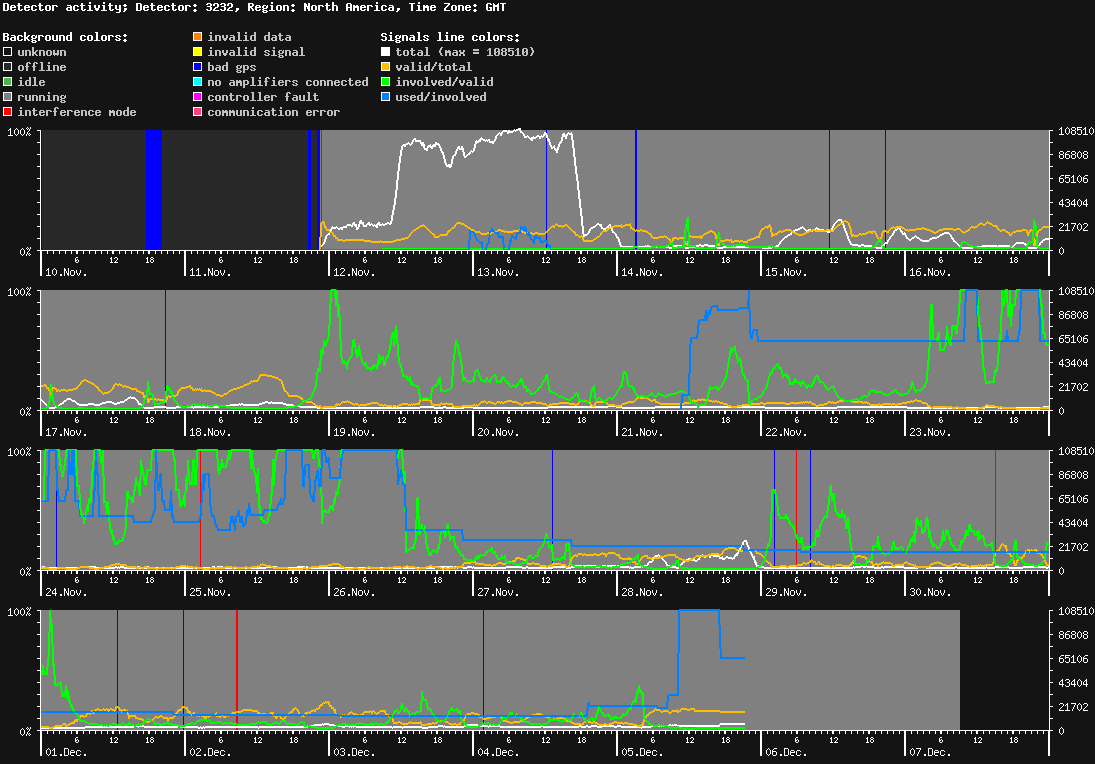Click the "controller fault" magenta legend marker
Image resolution: width=1095 pixels, height=764 pixels.
coord(198,97)
